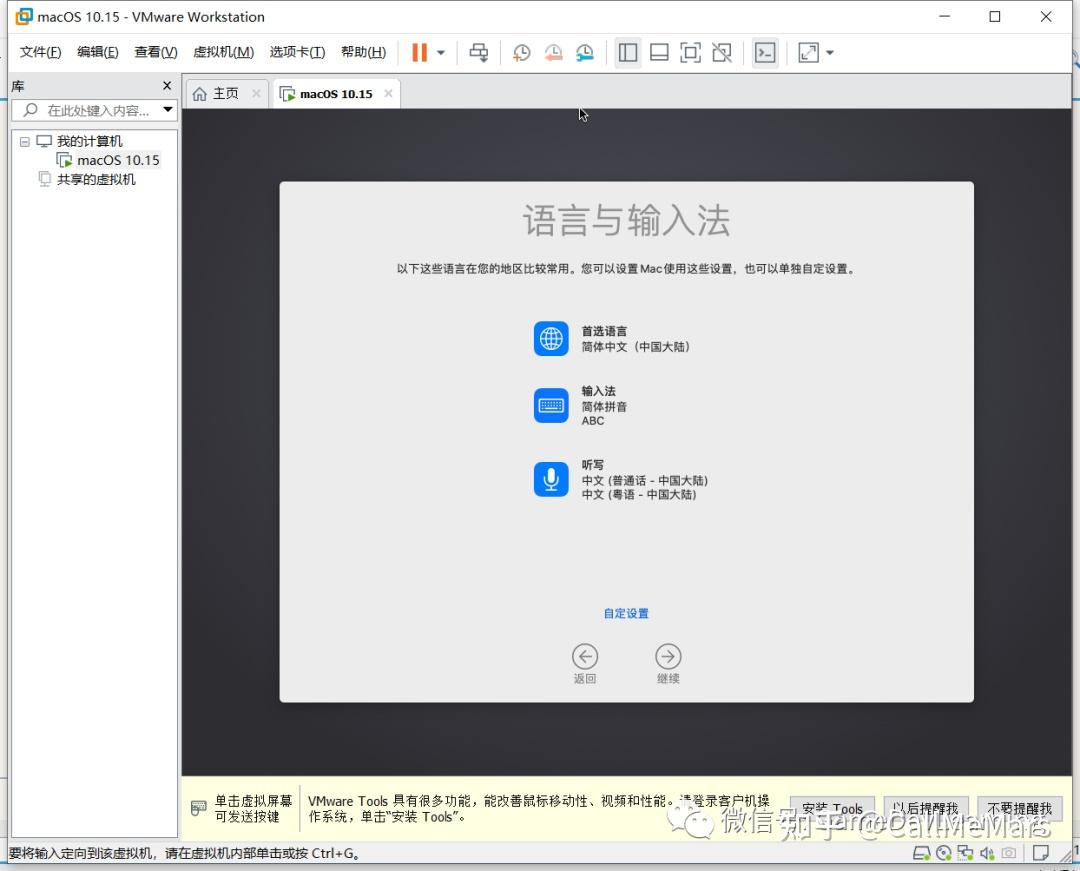Click the 安装 Tools button
Image resolution: width=1080 pixels, height=871 pixels.
point(832,809)
